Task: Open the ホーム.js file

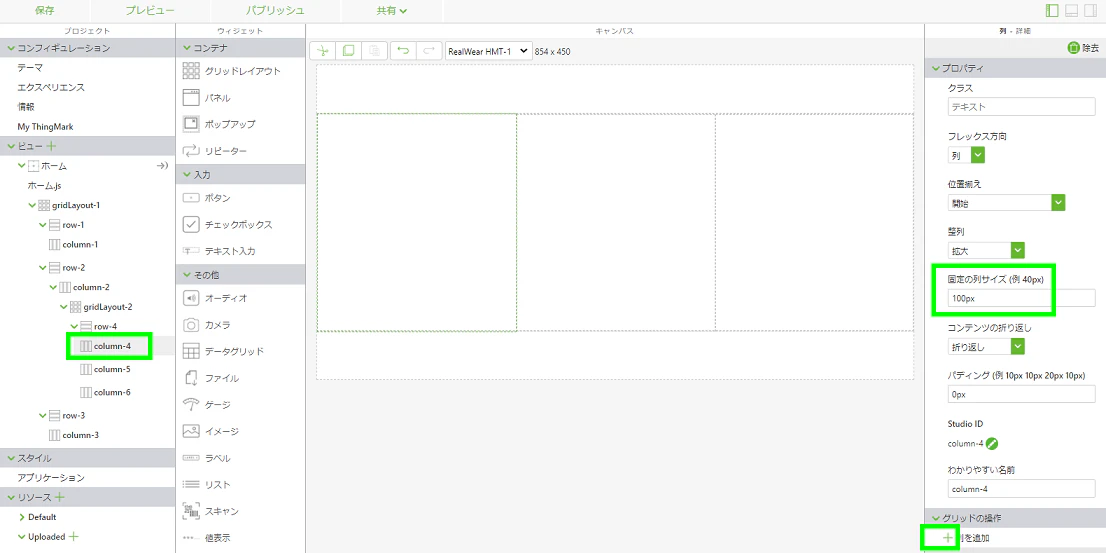Action: pos(44,186)
